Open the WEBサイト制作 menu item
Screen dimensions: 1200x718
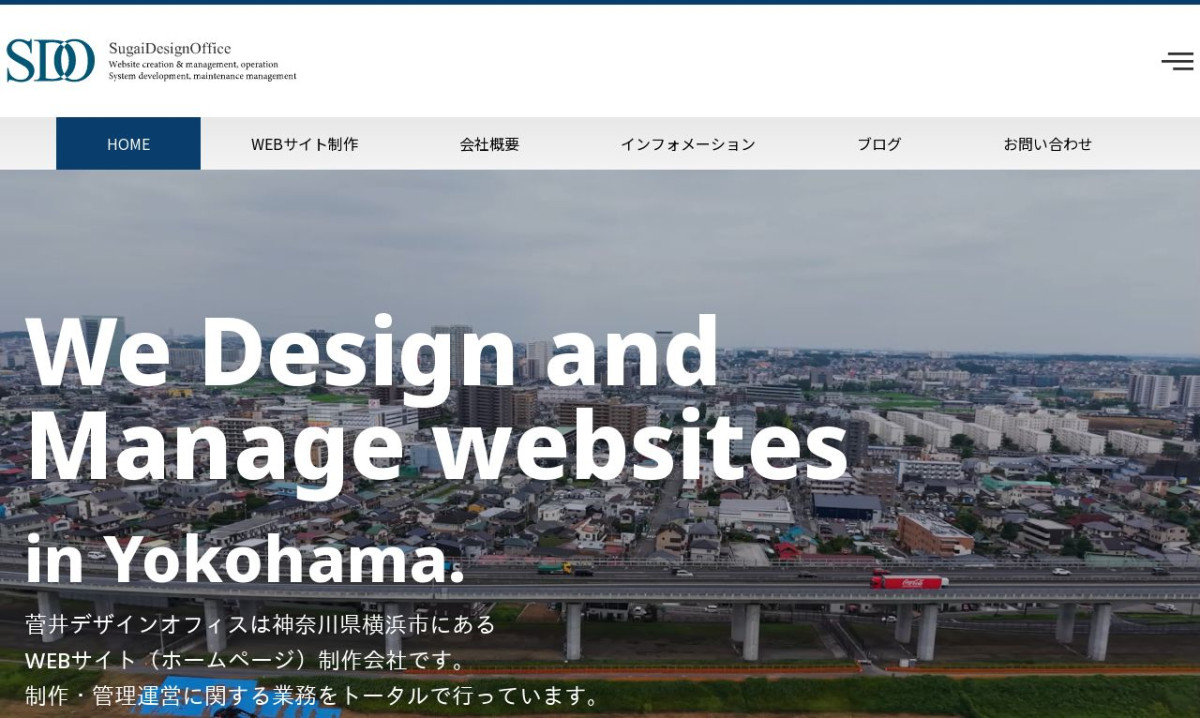point(304,144)
